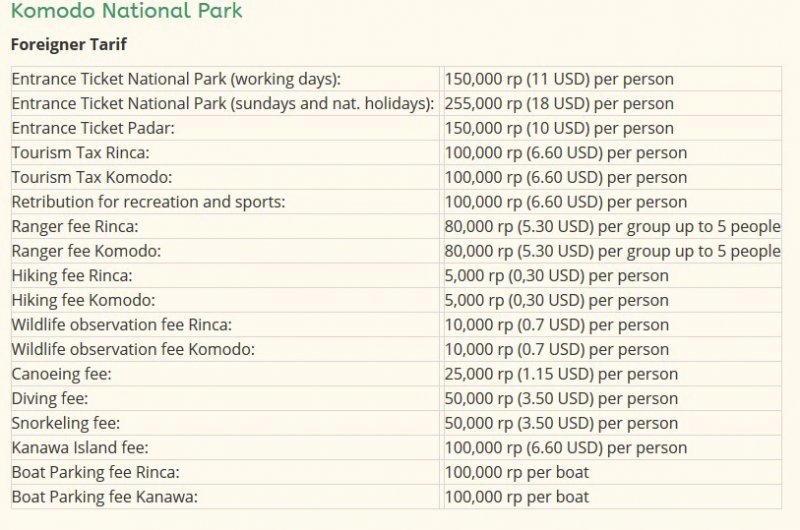Click the 255,000 rp (18 USD) price

click(x=559, y=104)
